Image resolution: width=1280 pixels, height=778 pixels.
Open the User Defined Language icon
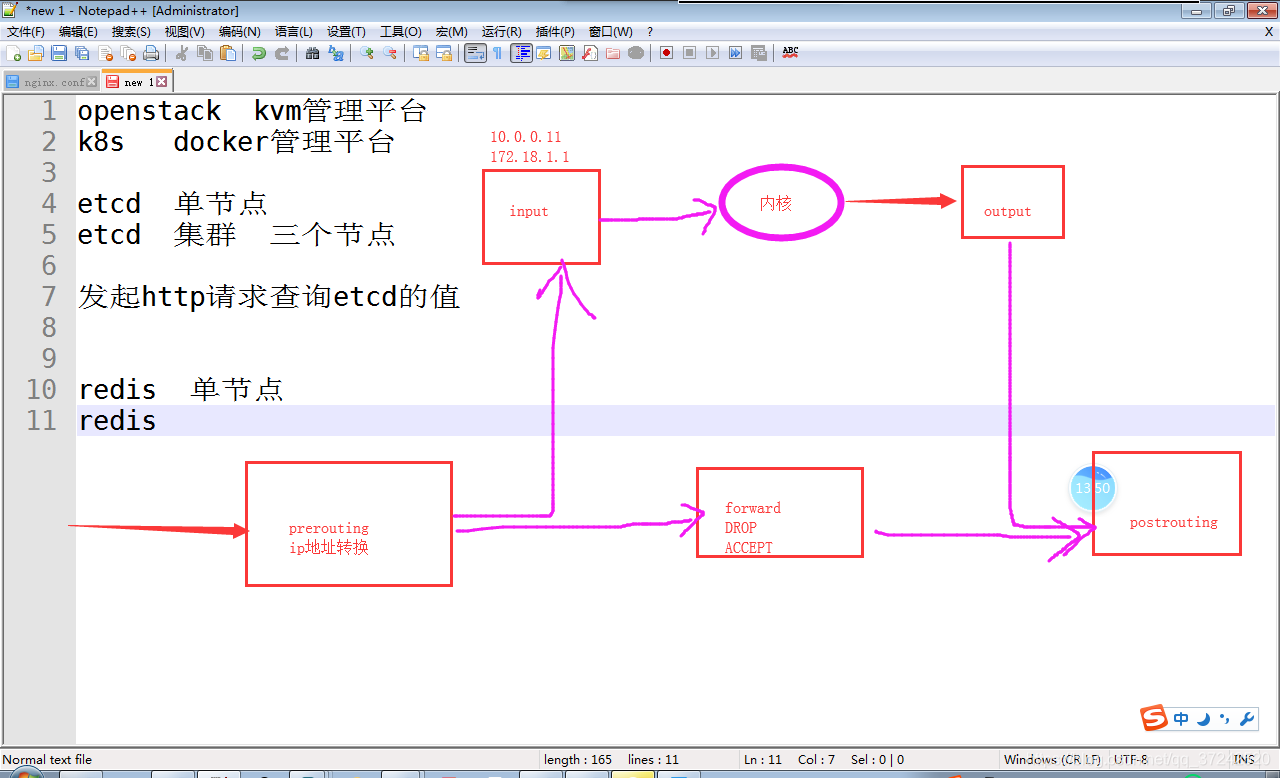point(543,53)
